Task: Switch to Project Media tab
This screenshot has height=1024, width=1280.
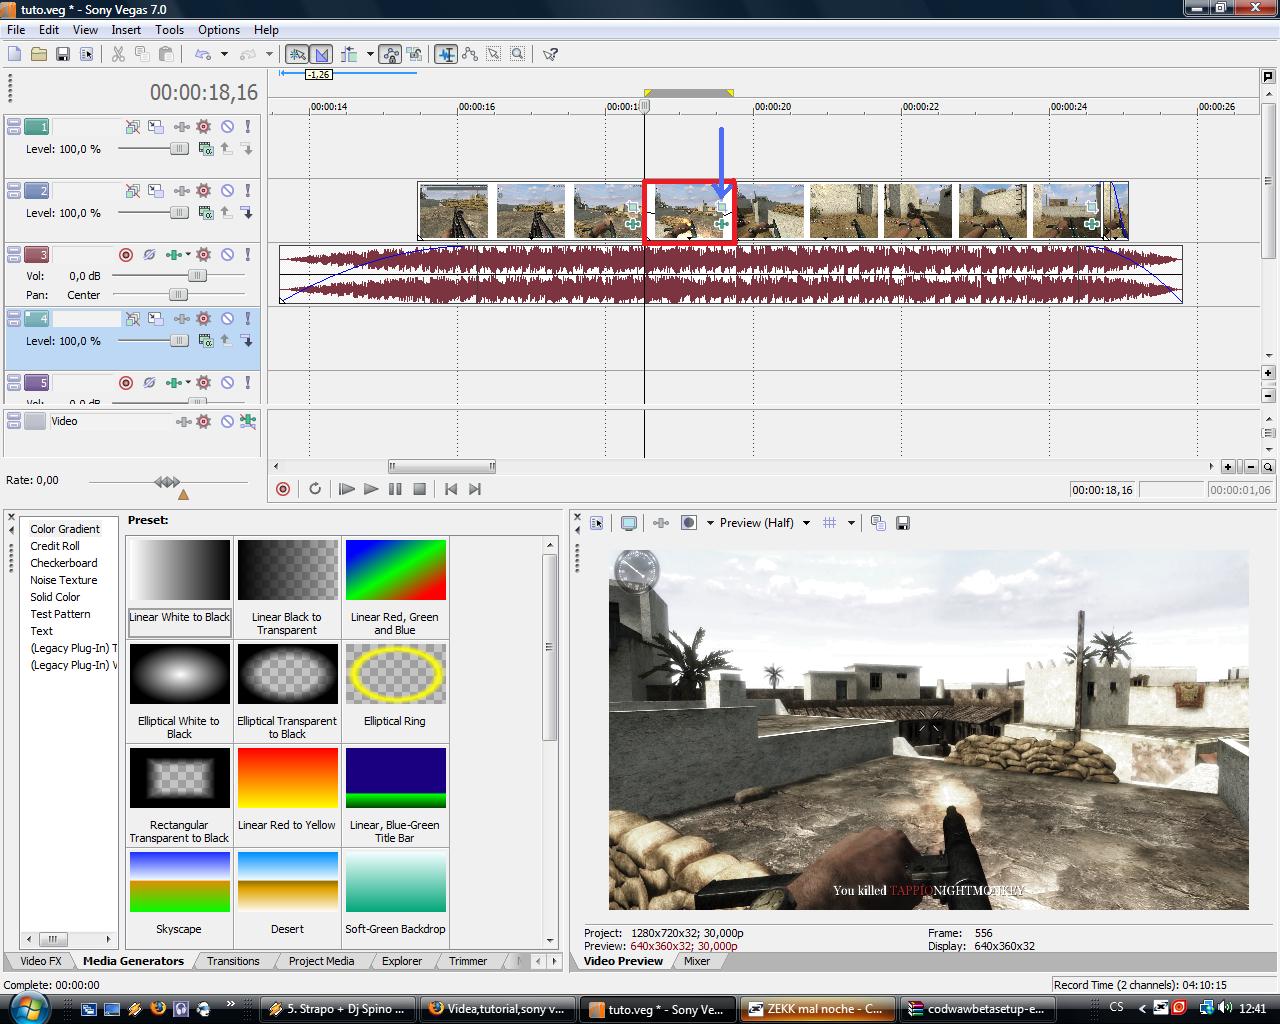Action: click(x=321, y=961)
